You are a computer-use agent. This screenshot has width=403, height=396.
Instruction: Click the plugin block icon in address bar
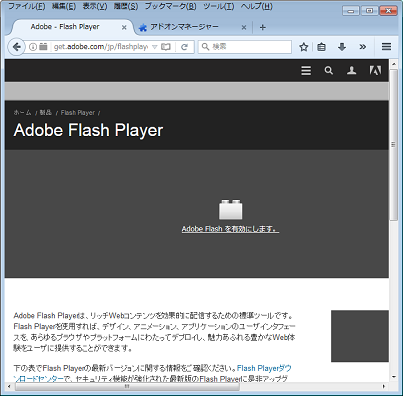point(43,47)
